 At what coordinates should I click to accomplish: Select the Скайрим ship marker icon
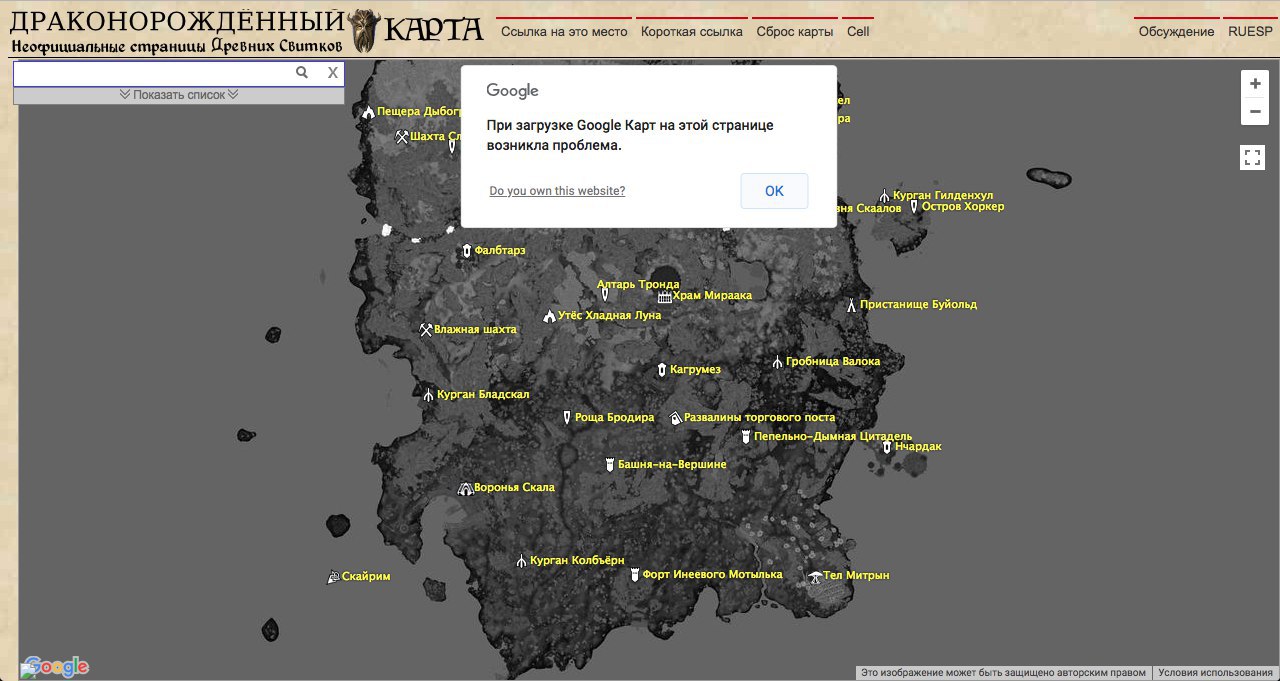pos(333,577)
